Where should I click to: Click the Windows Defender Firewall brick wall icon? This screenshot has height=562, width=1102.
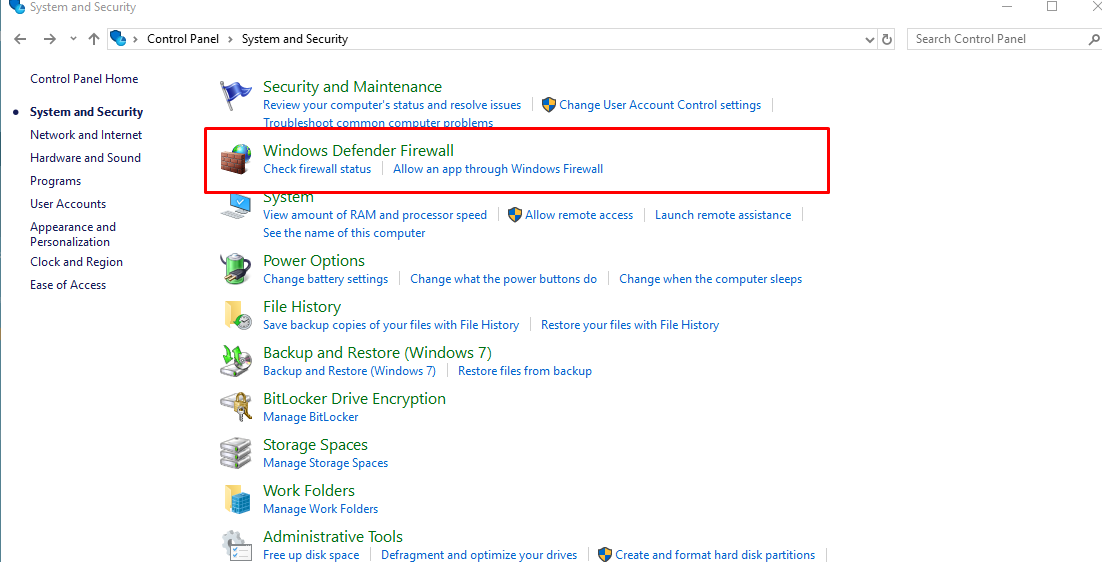(235, 159)
